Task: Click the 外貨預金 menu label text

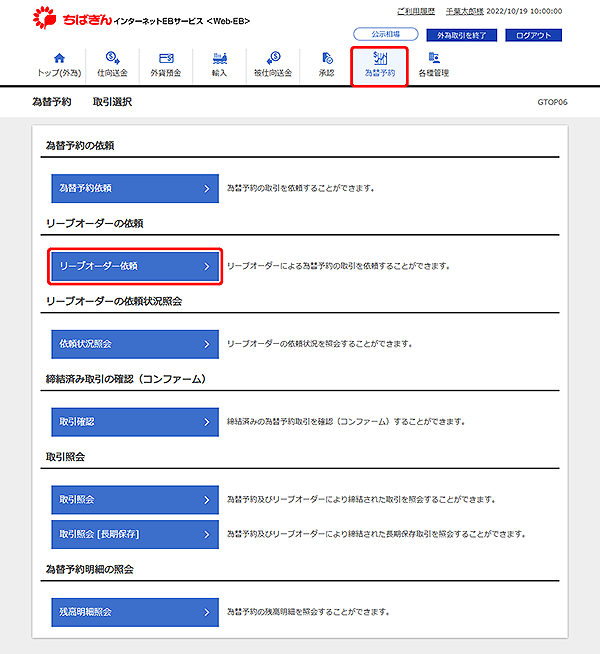Action: coord(166,73)
